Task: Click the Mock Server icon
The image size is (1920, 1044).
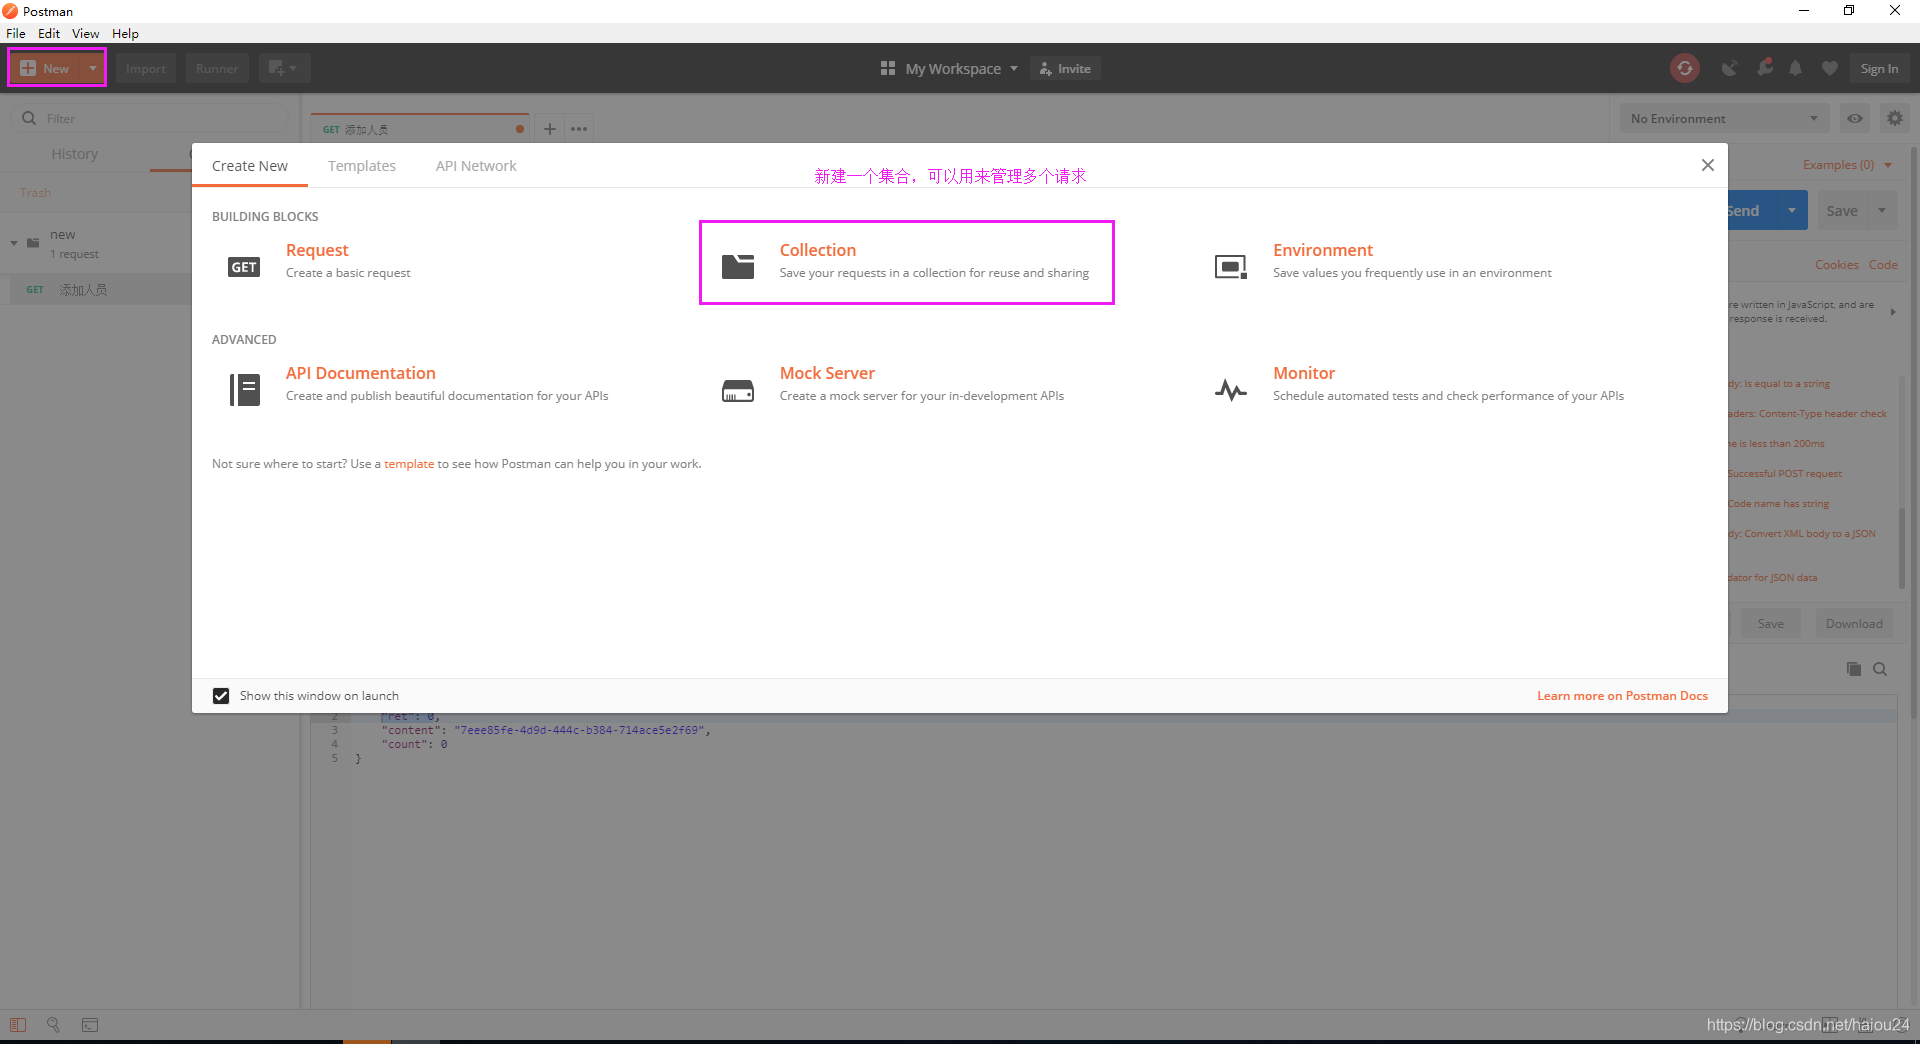Action: coord(738,390)
